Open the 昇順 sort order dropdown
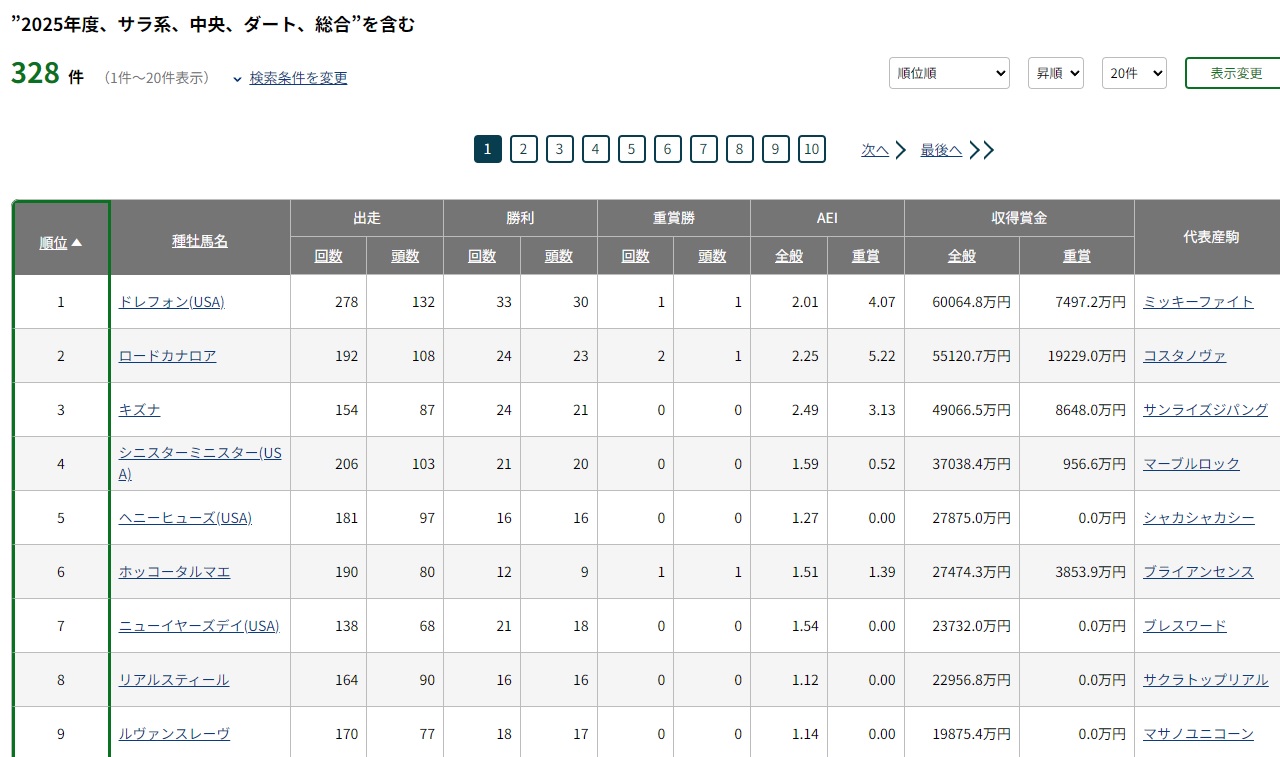Viewport: 1280px width, 757px height. tap(1055, 73)
